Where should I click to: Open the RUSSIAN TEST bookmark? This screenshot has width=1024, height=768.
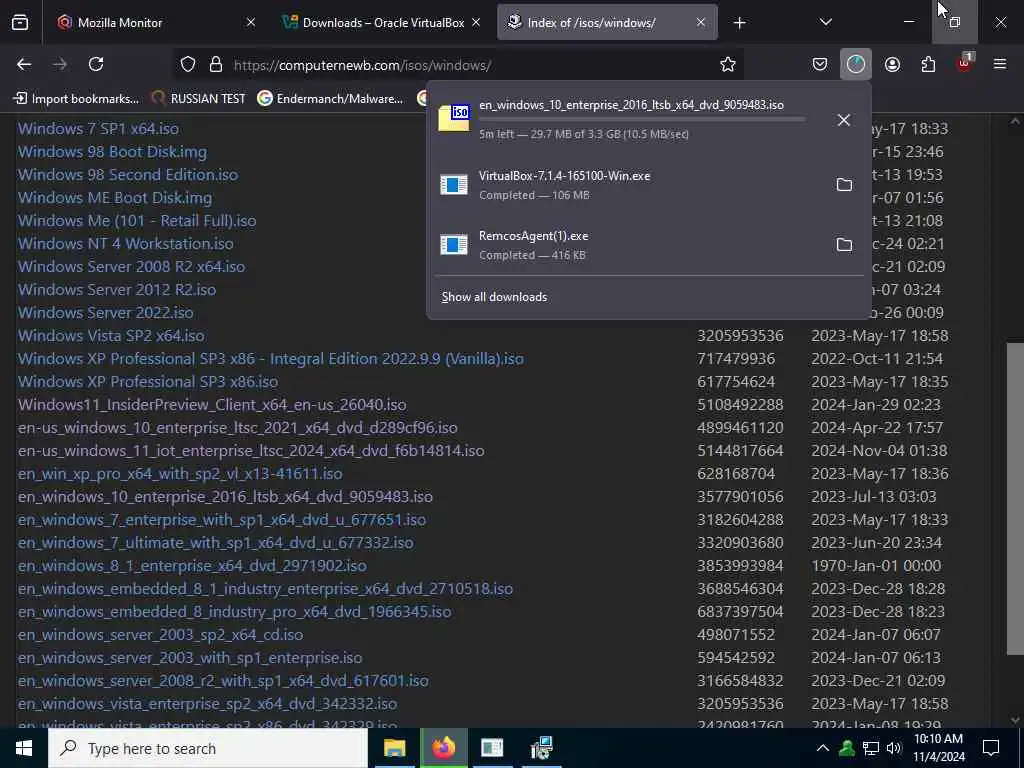pos(199,99)
